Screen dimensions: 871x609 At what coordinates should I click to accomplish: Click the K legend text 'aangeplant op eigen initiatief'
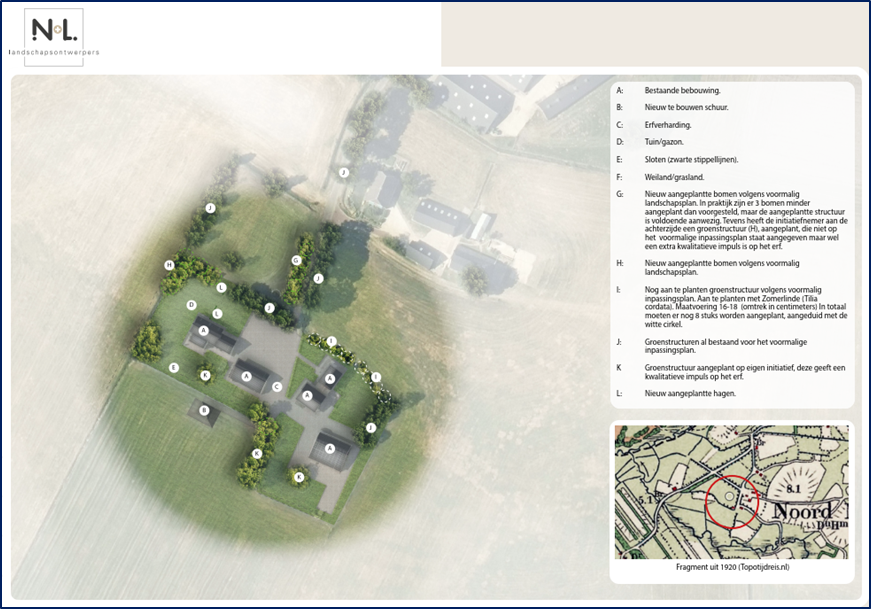(x=745, y=372)
